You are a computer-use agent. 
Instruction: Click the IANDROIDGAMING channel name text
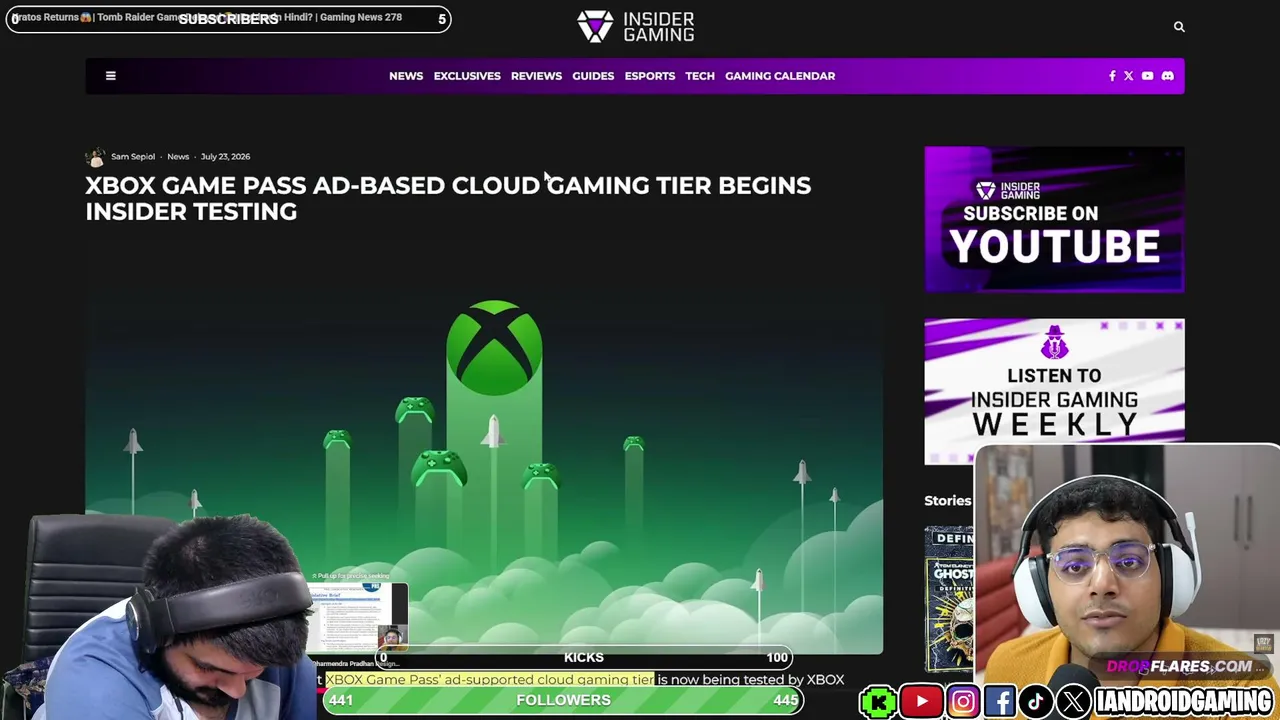(x=1184, y=702)
